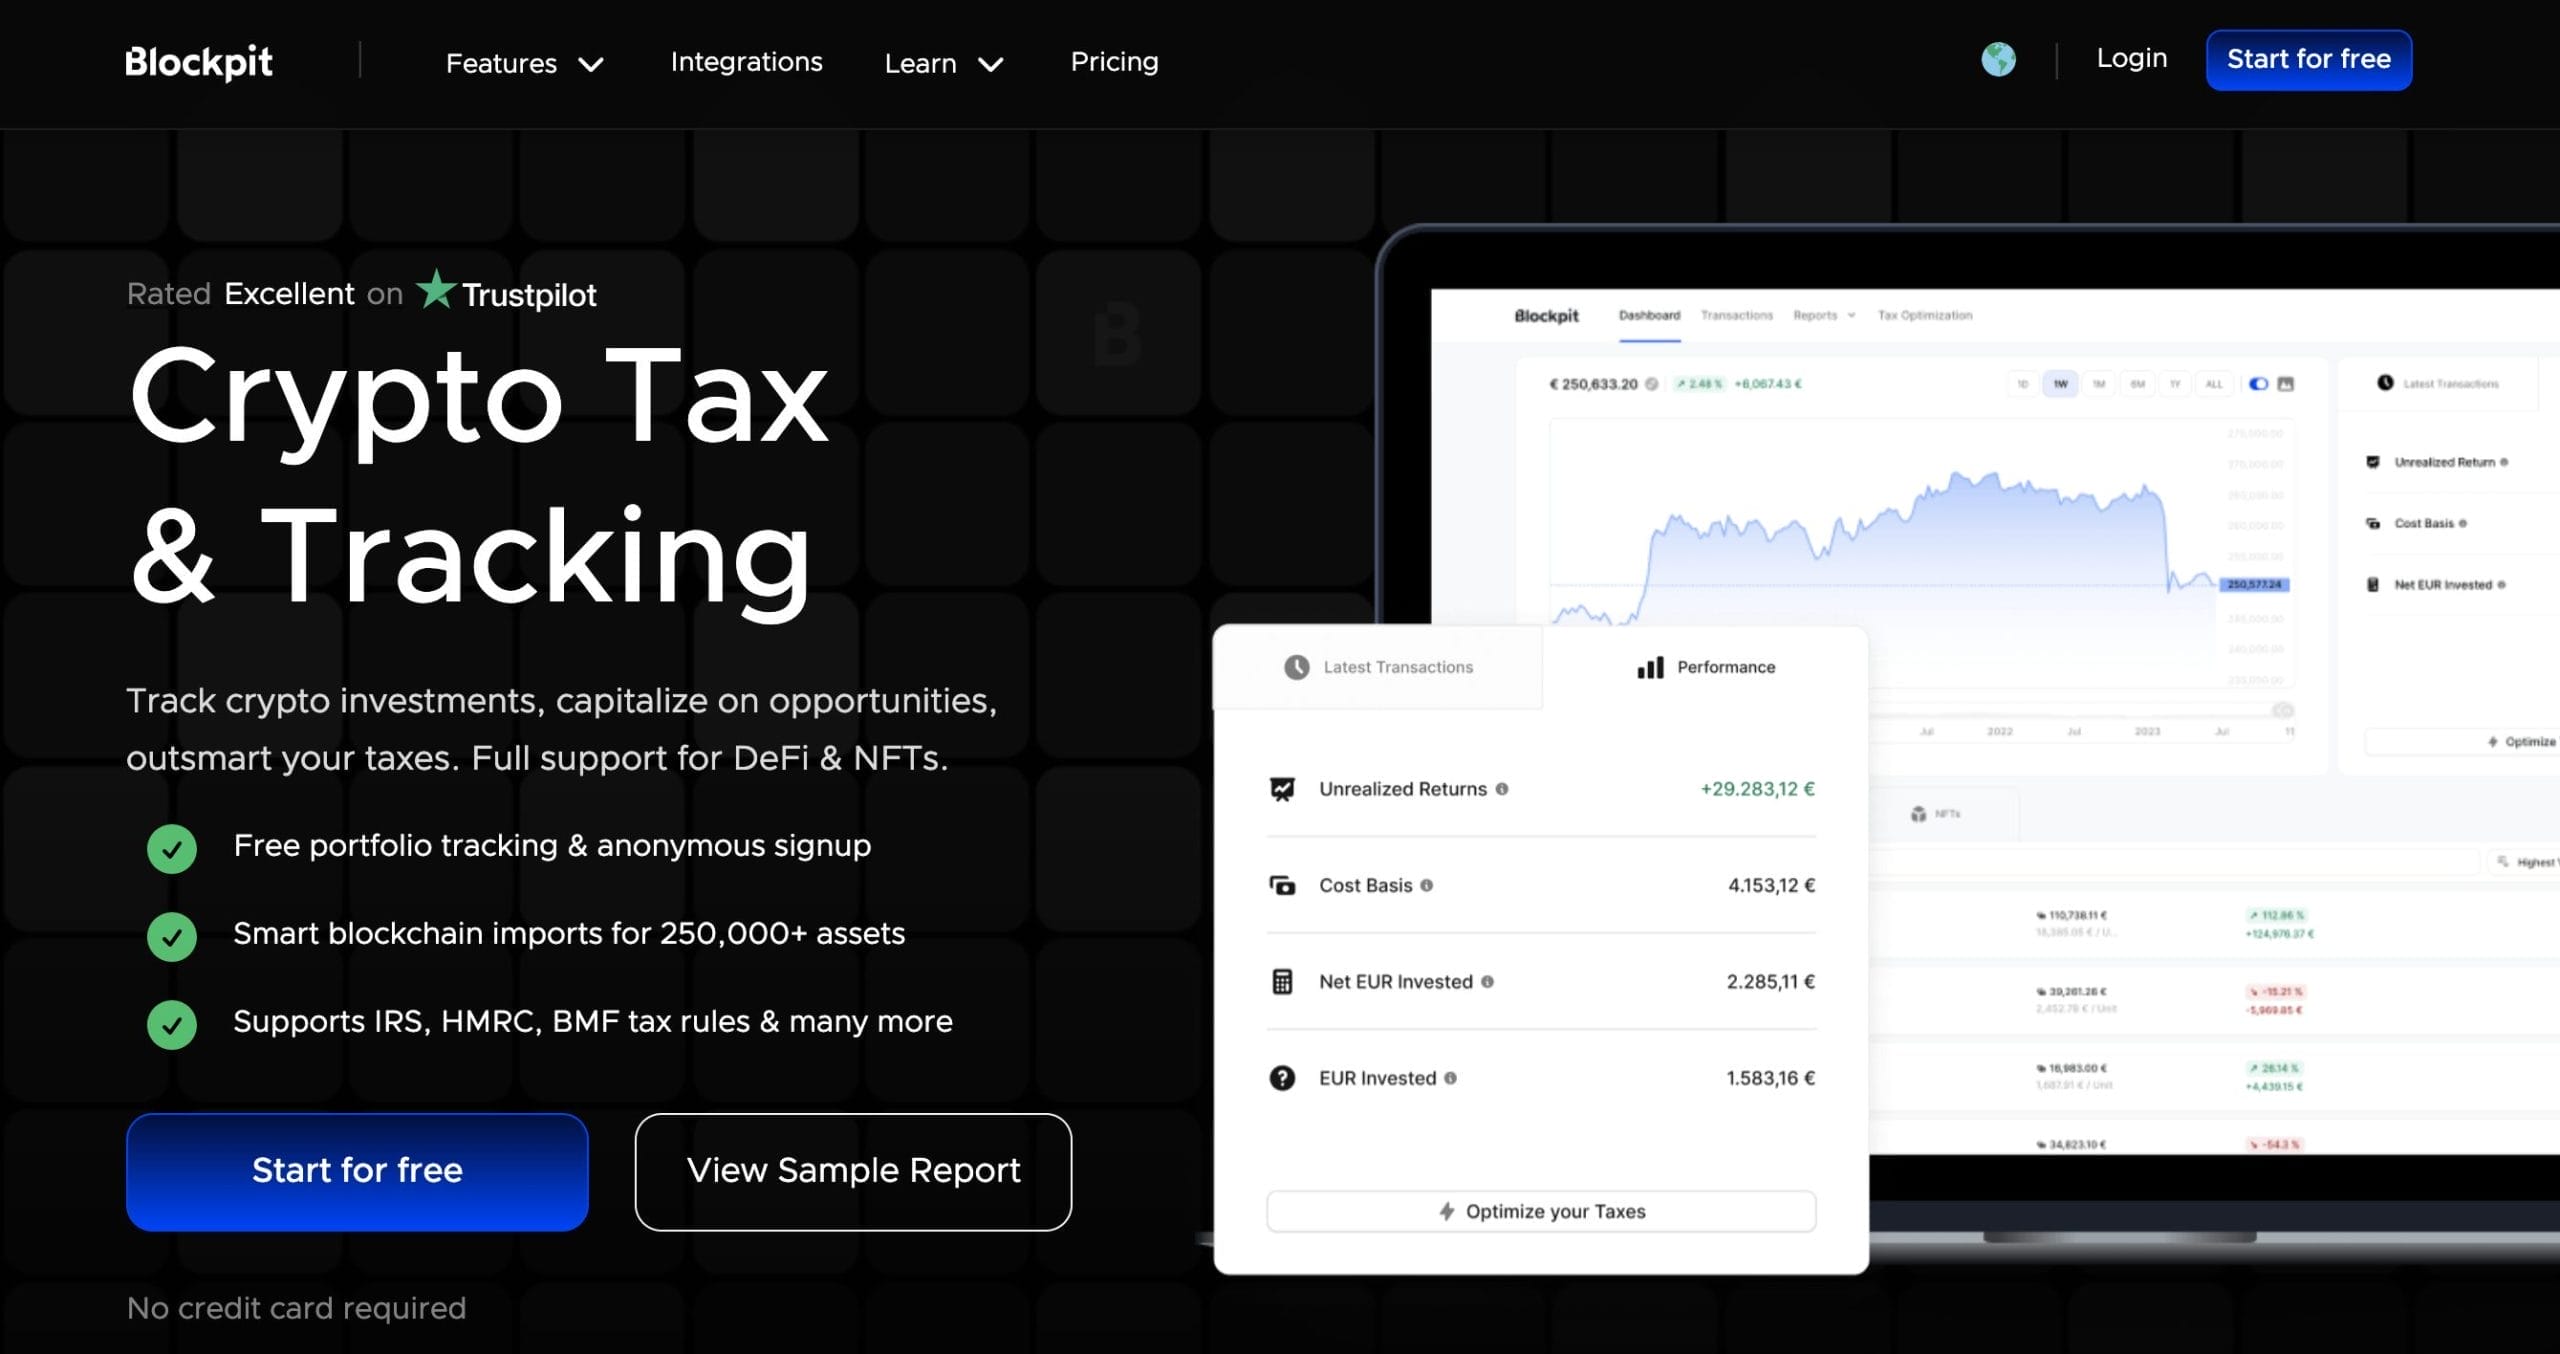Click the Cost Basis wallet icon in the card
Image resolution: width=2560 pixels, height=1354 pixels.
coord(1282,885)
